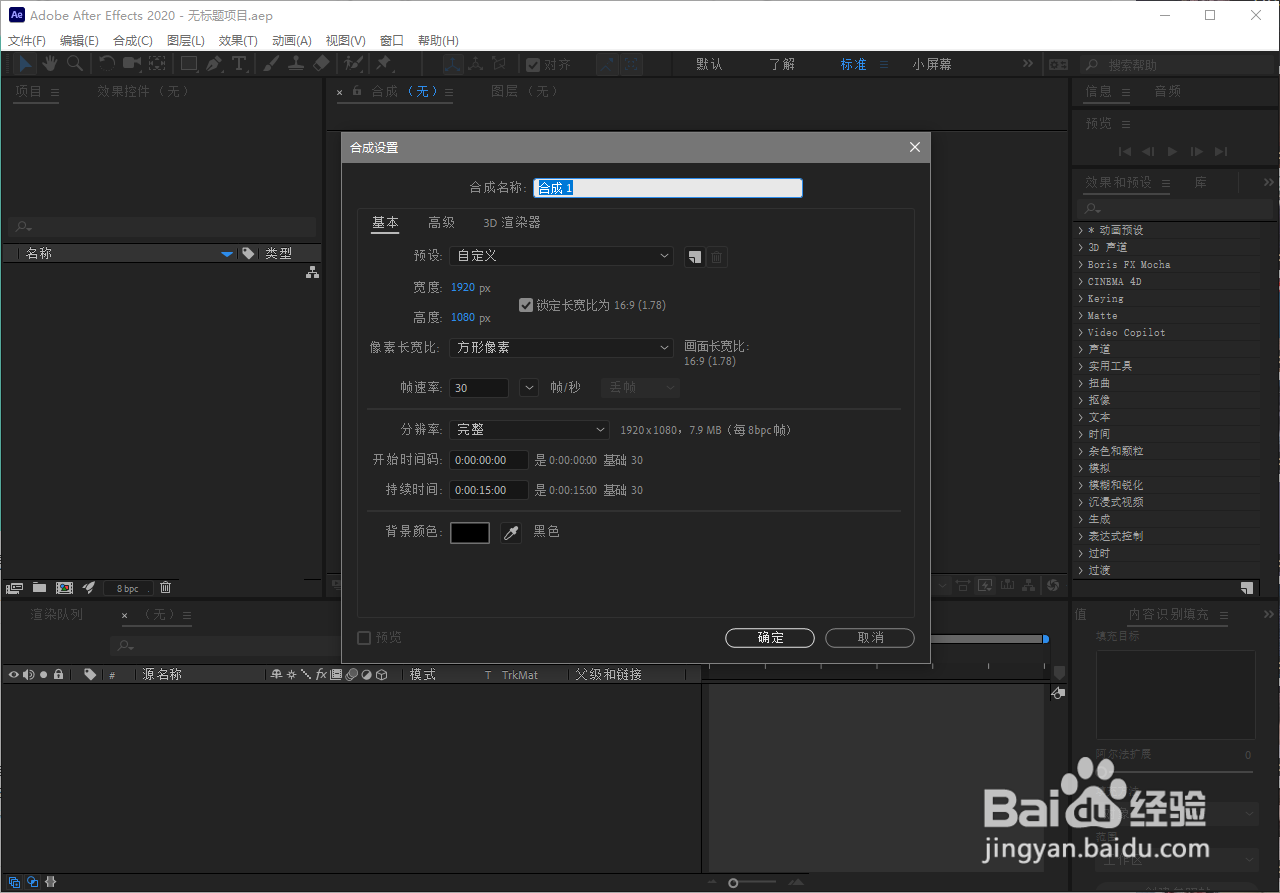1280x893 pixels.
Task: Click the fast previews icon under the viewer
Action: tap(985, 585)
